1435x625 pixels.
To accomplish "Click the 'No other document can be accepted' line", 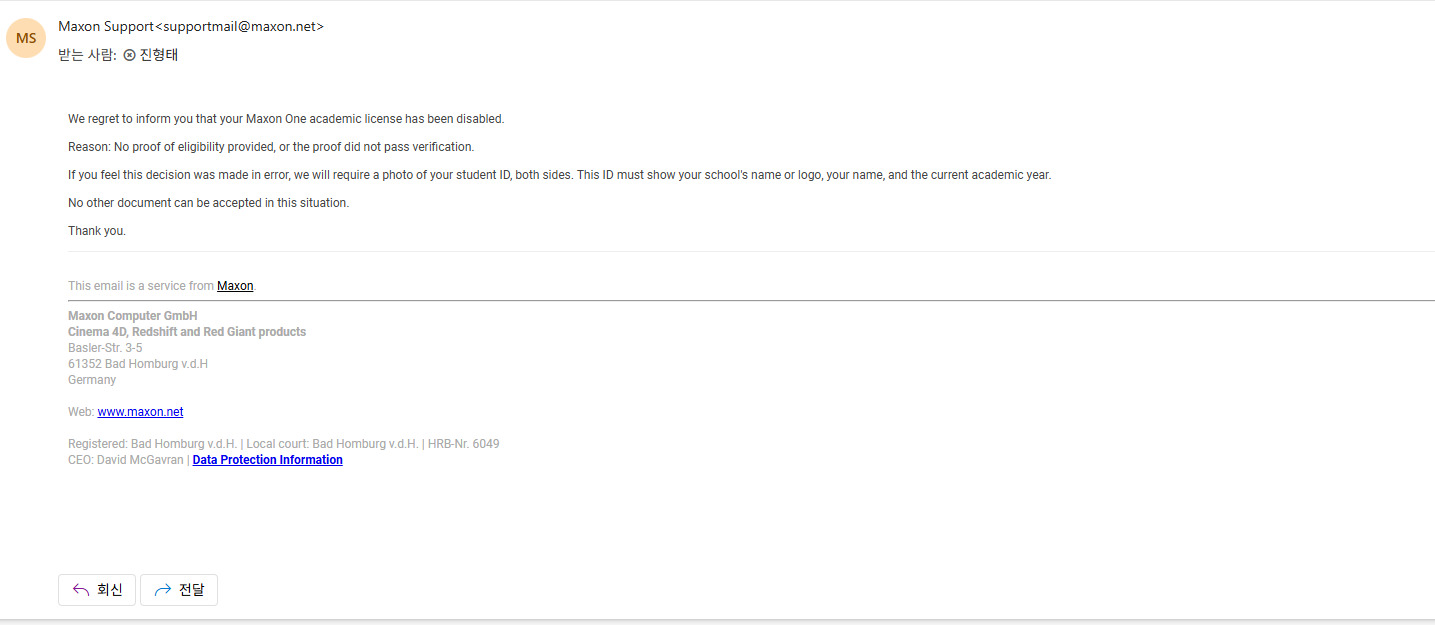I will click(x=208, y=203).
